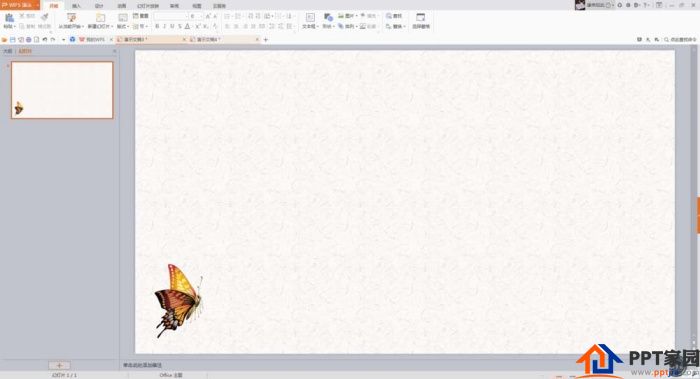The image size is (700, 379).
Task: Click the Save icon in quick access bar
Action: coord(12,40)
